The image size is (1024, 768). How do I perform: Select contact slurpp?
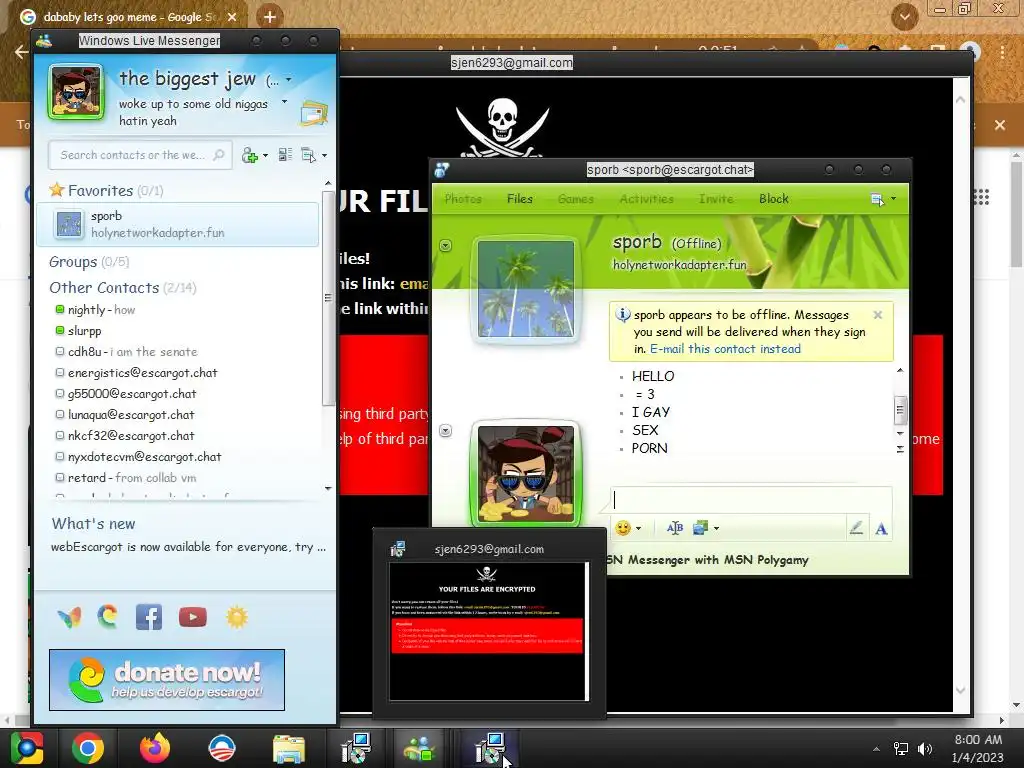coord(78,330)
